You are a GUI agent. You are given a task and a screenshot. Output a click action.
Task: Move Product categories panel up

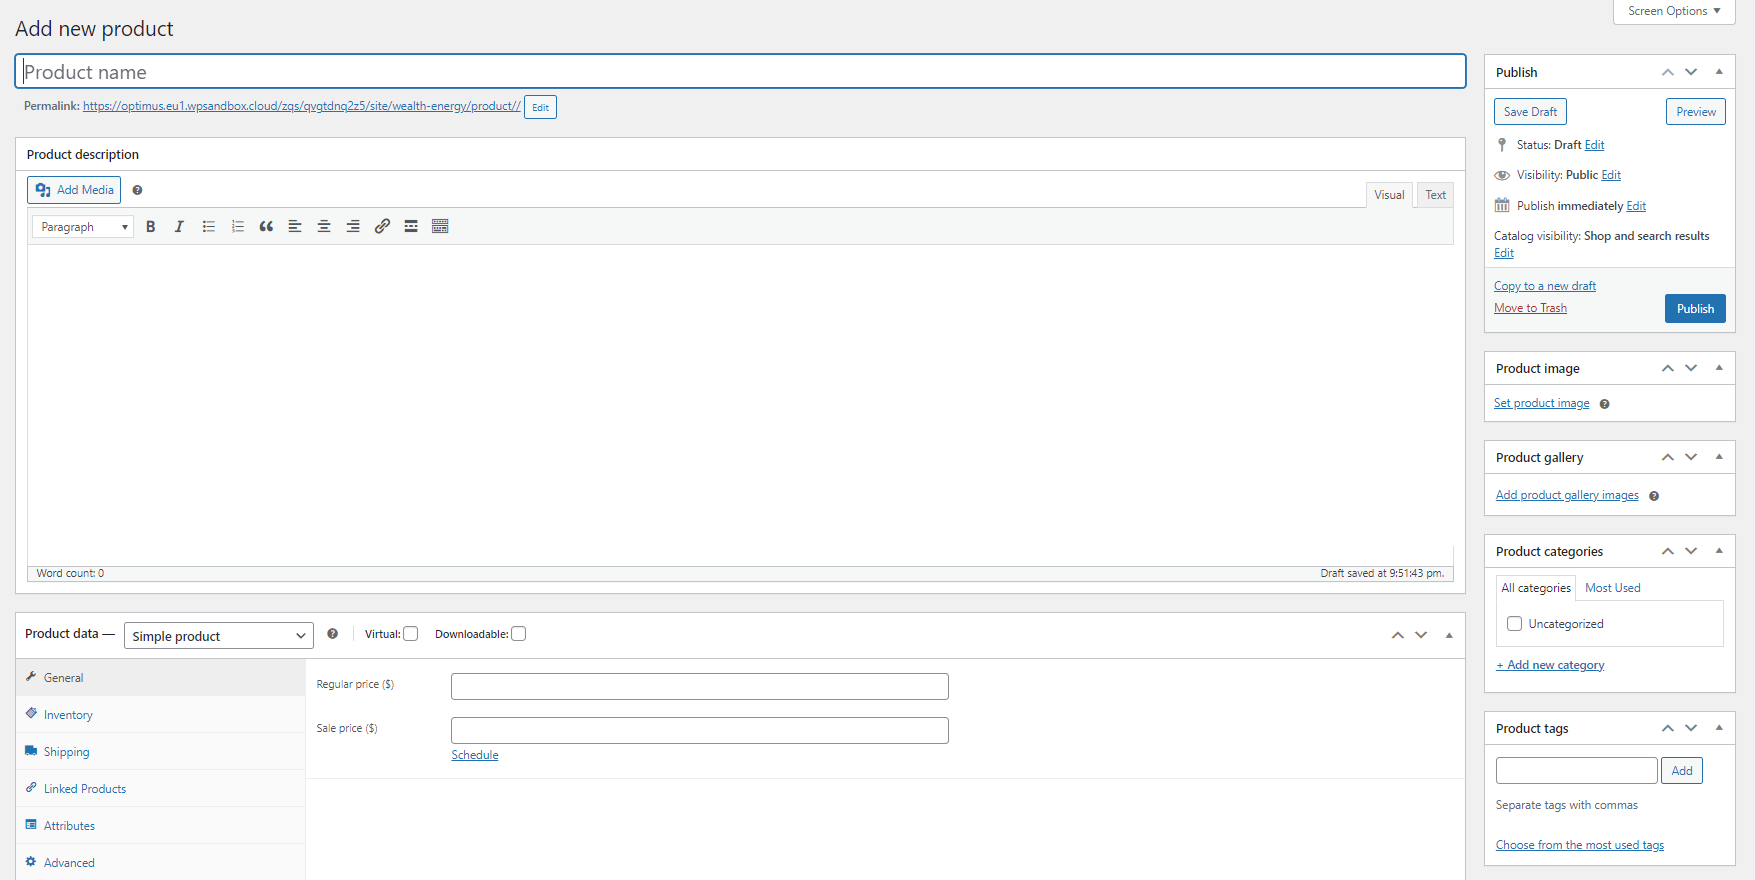click(x=1668, y=551)
